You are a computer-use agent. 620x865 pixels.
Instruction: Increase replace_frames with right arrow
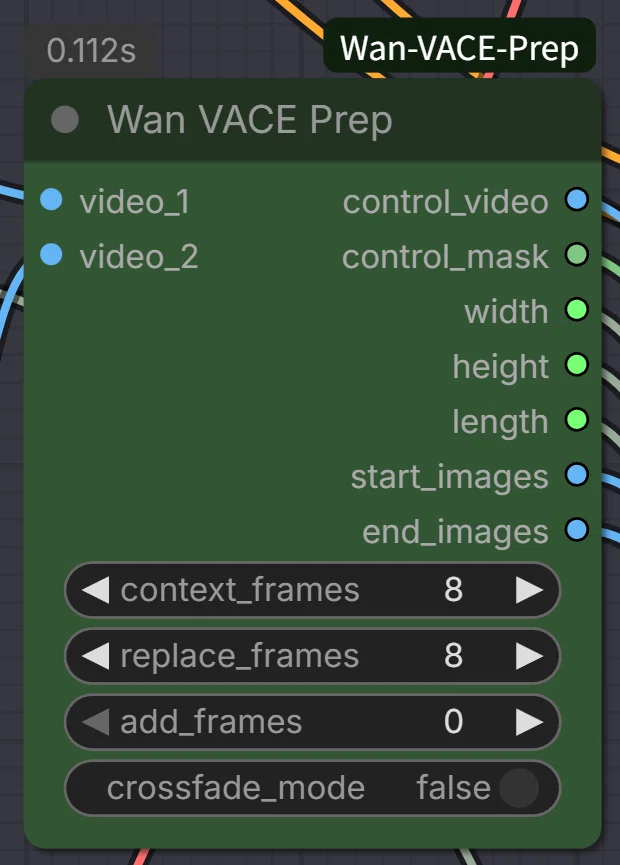529,656
